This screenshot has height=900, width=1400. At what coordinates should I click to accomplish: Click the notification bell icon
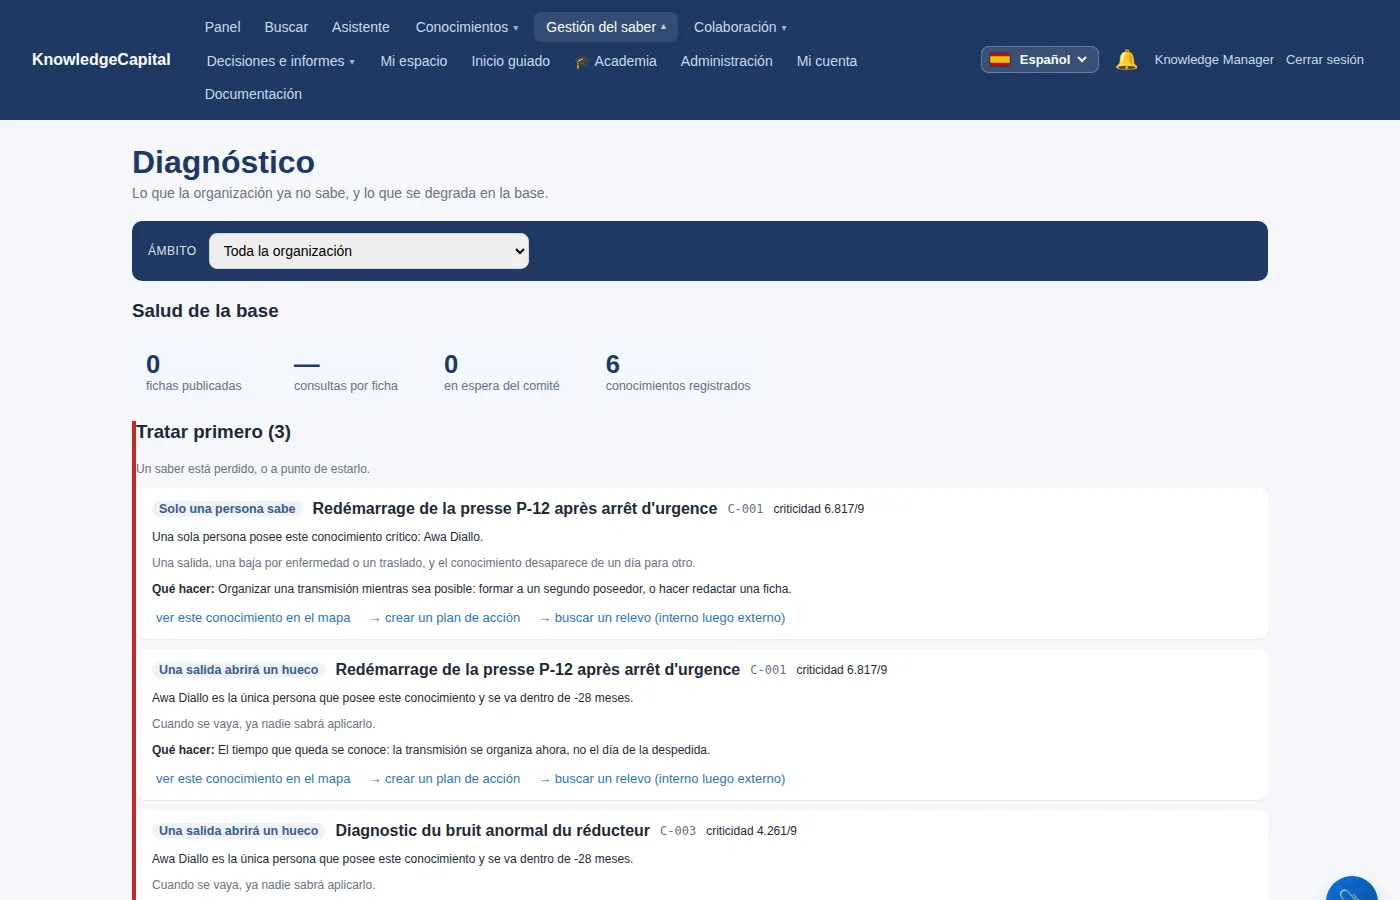click(x=1126, y=60)
